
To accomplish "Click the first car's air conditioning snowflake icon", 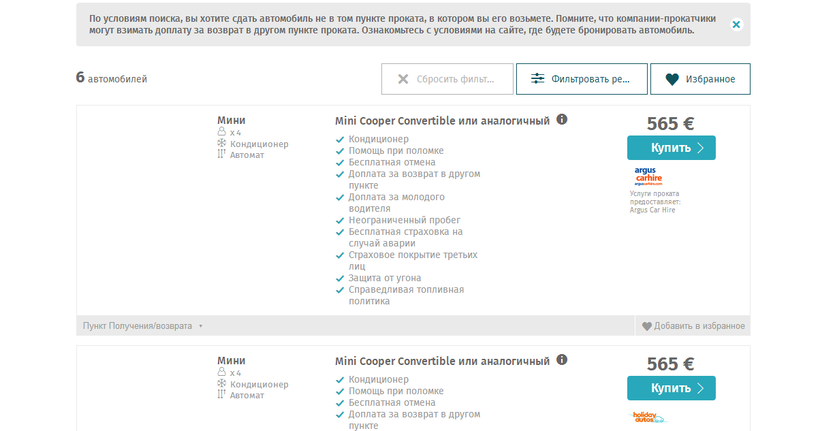I will pos(222,144).
